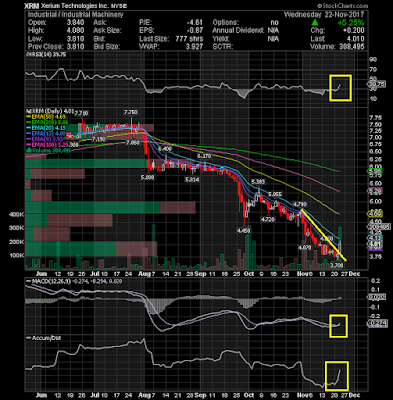Click the High value 4.080
Screen dimensions: 393x400
[75, 30]
